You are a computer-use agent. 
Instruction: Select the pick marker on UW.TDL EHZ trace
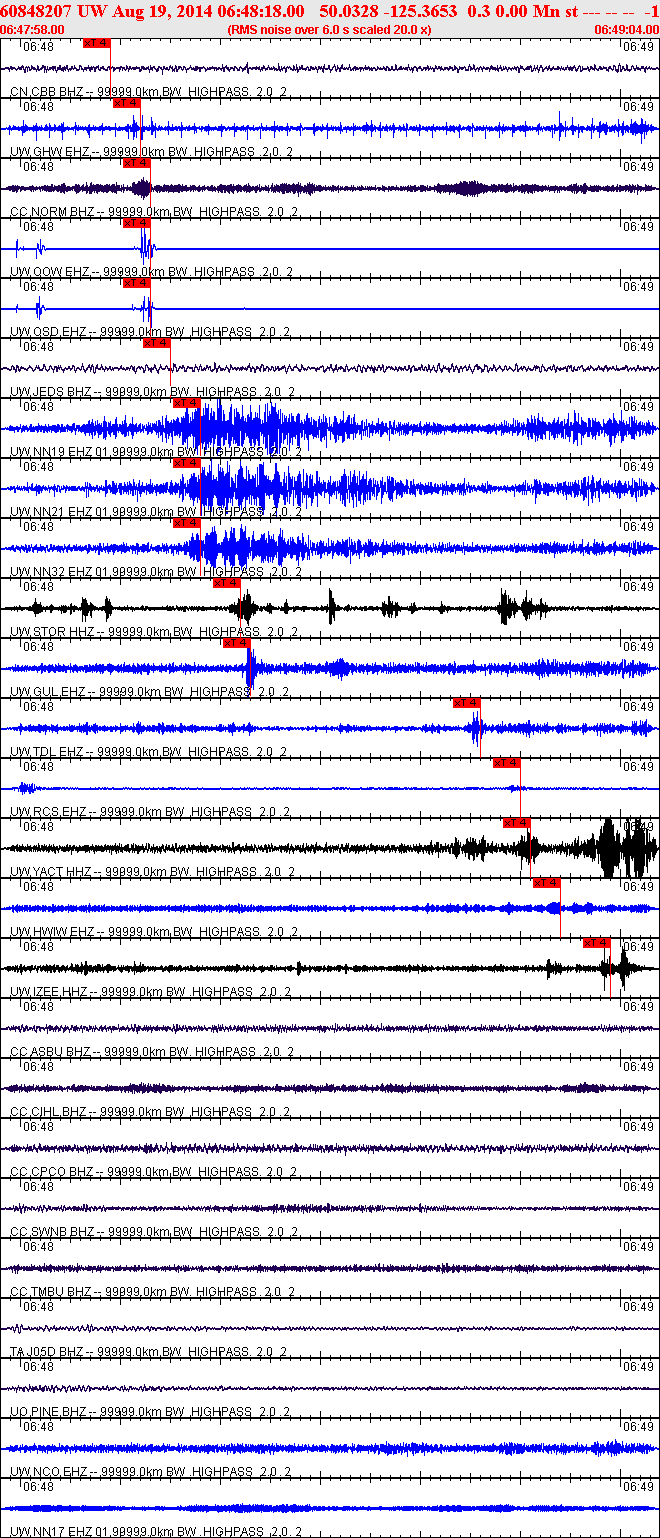point(467,703)
